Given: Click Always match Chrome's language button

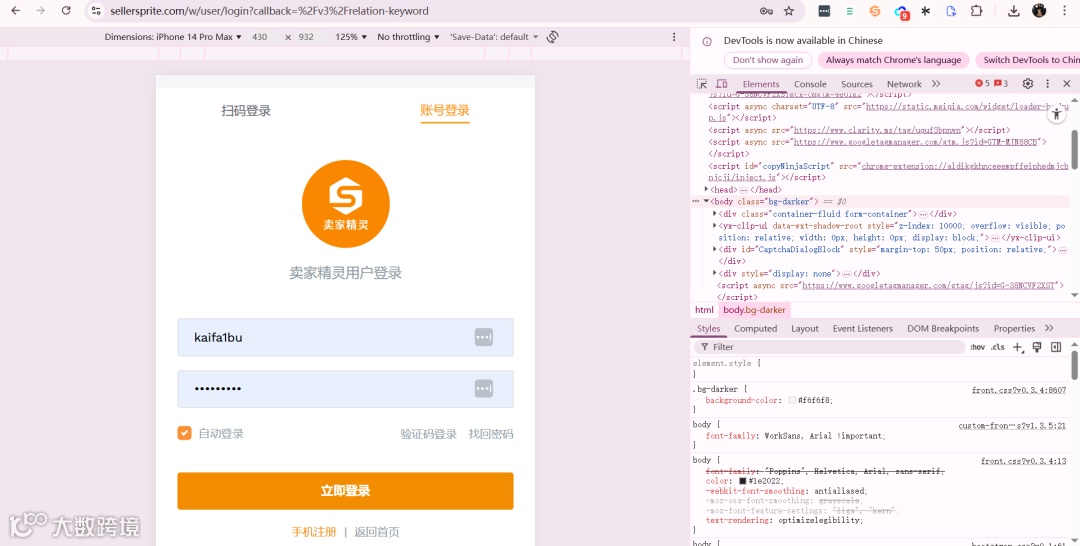Looking at the screenshot, I should pos(893,60).
